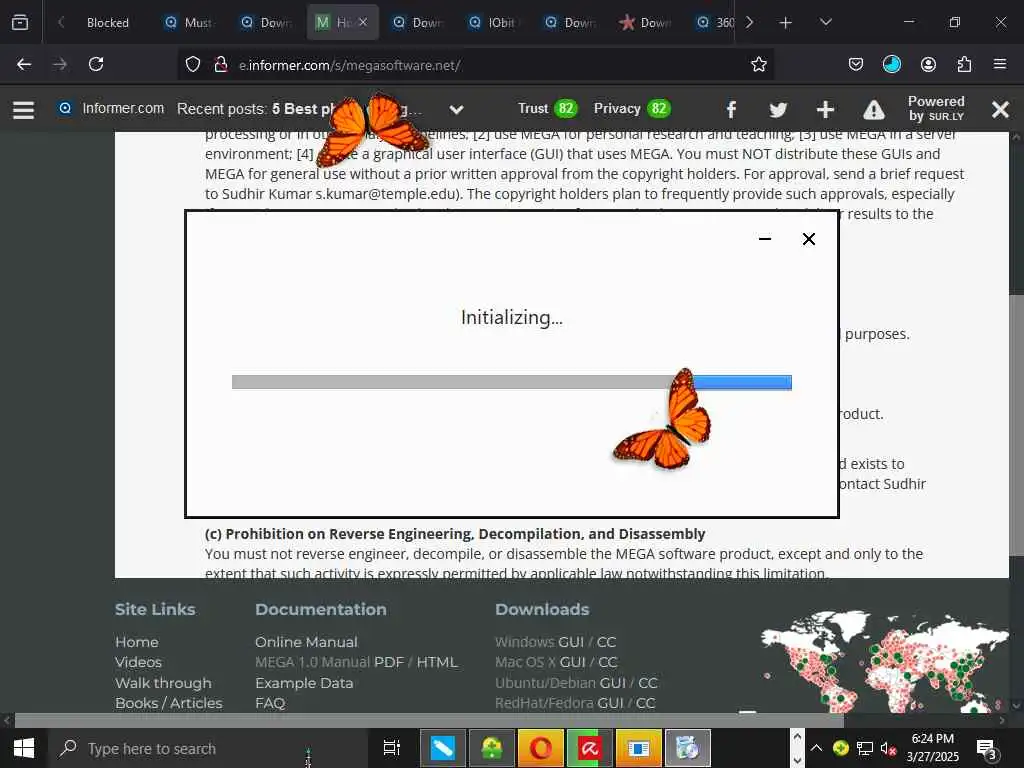Screen dimensions: 1024x768
Task: Open the blue circular extension icon
Action: coord(891,64)
